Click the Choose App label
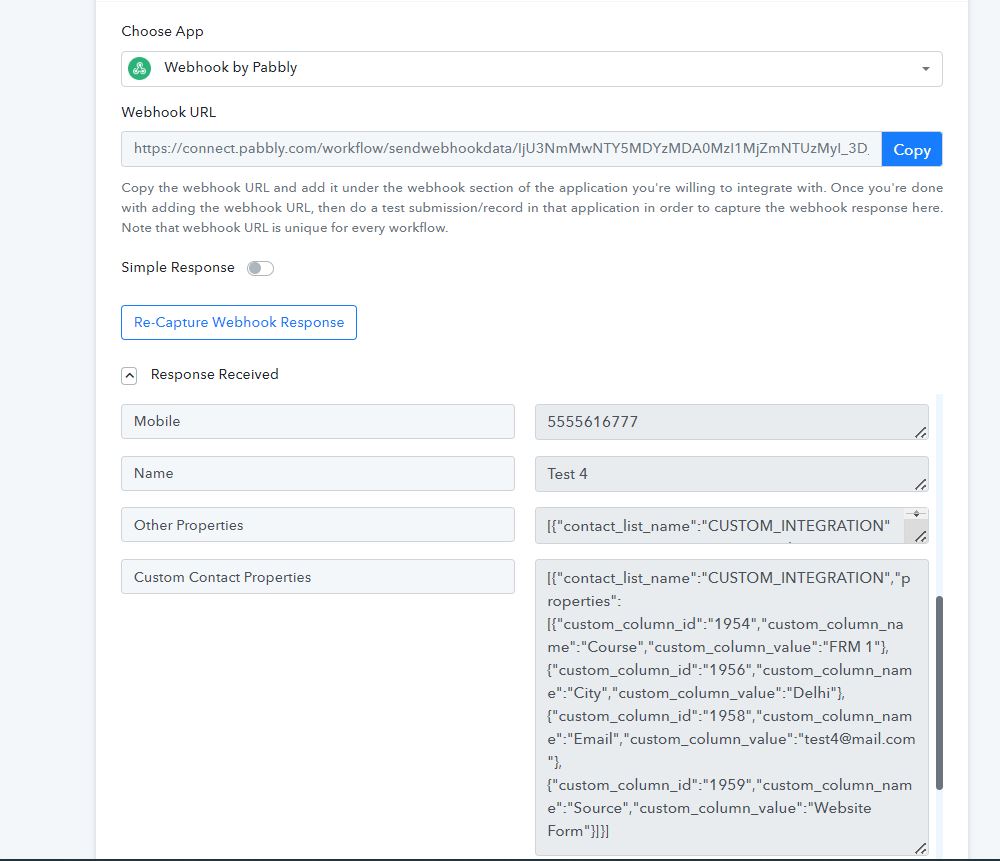 coord(163,31)
